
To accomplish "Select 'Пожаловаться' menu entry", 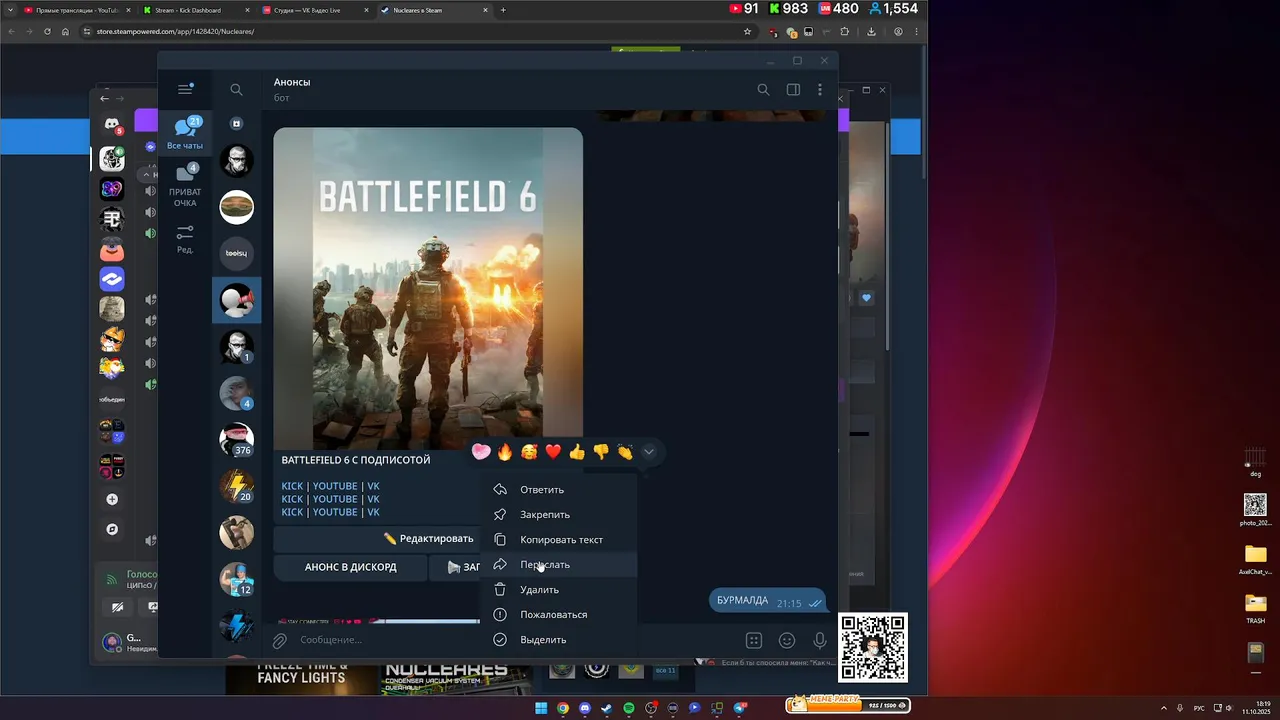I will click(x=558, y=615).
